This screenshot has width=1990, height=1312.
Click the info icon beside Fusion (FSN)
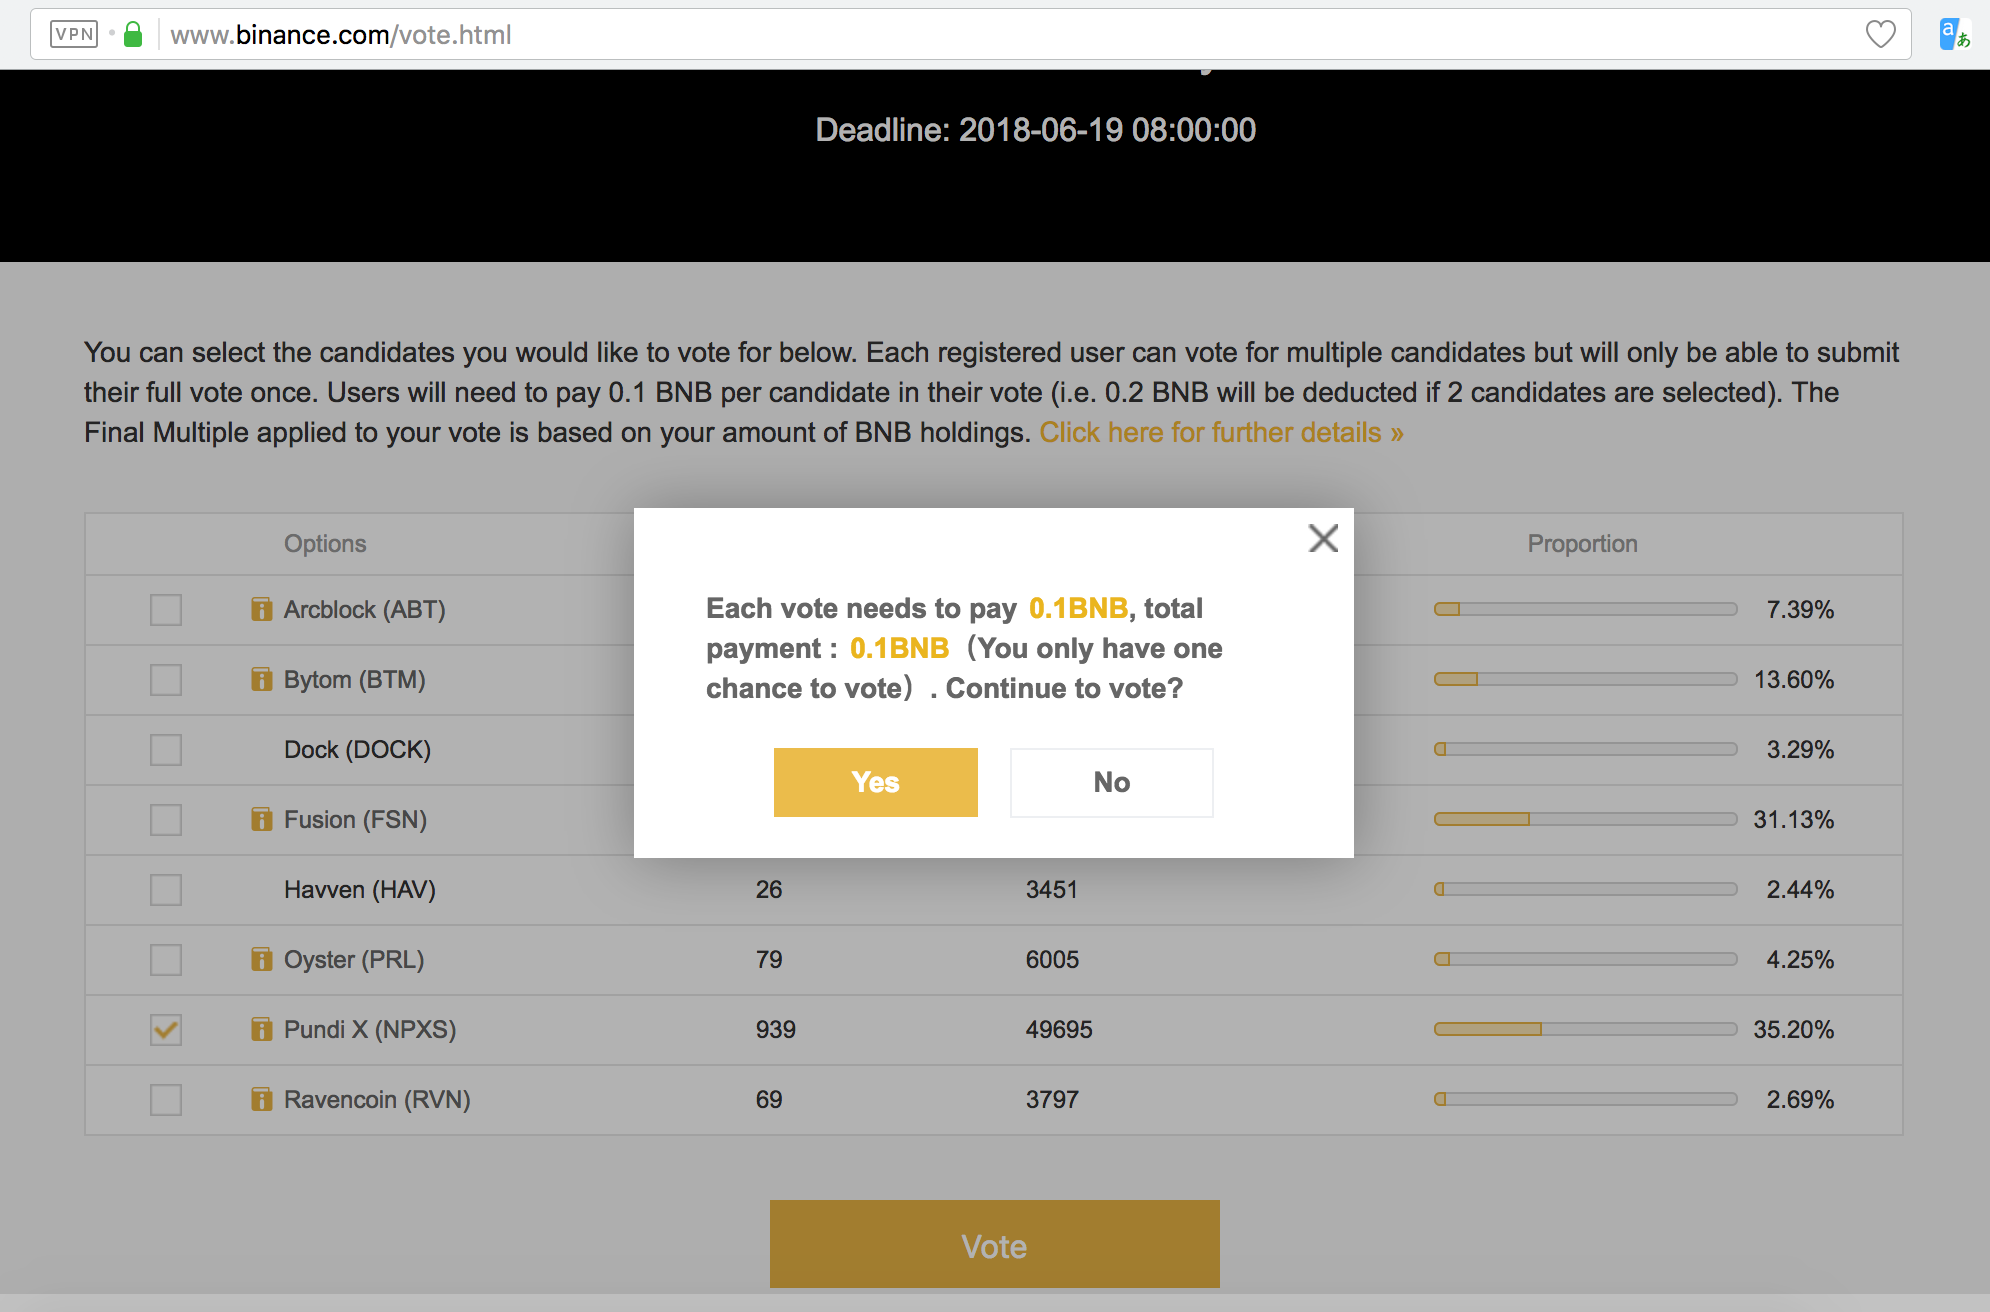pos(261,819)
